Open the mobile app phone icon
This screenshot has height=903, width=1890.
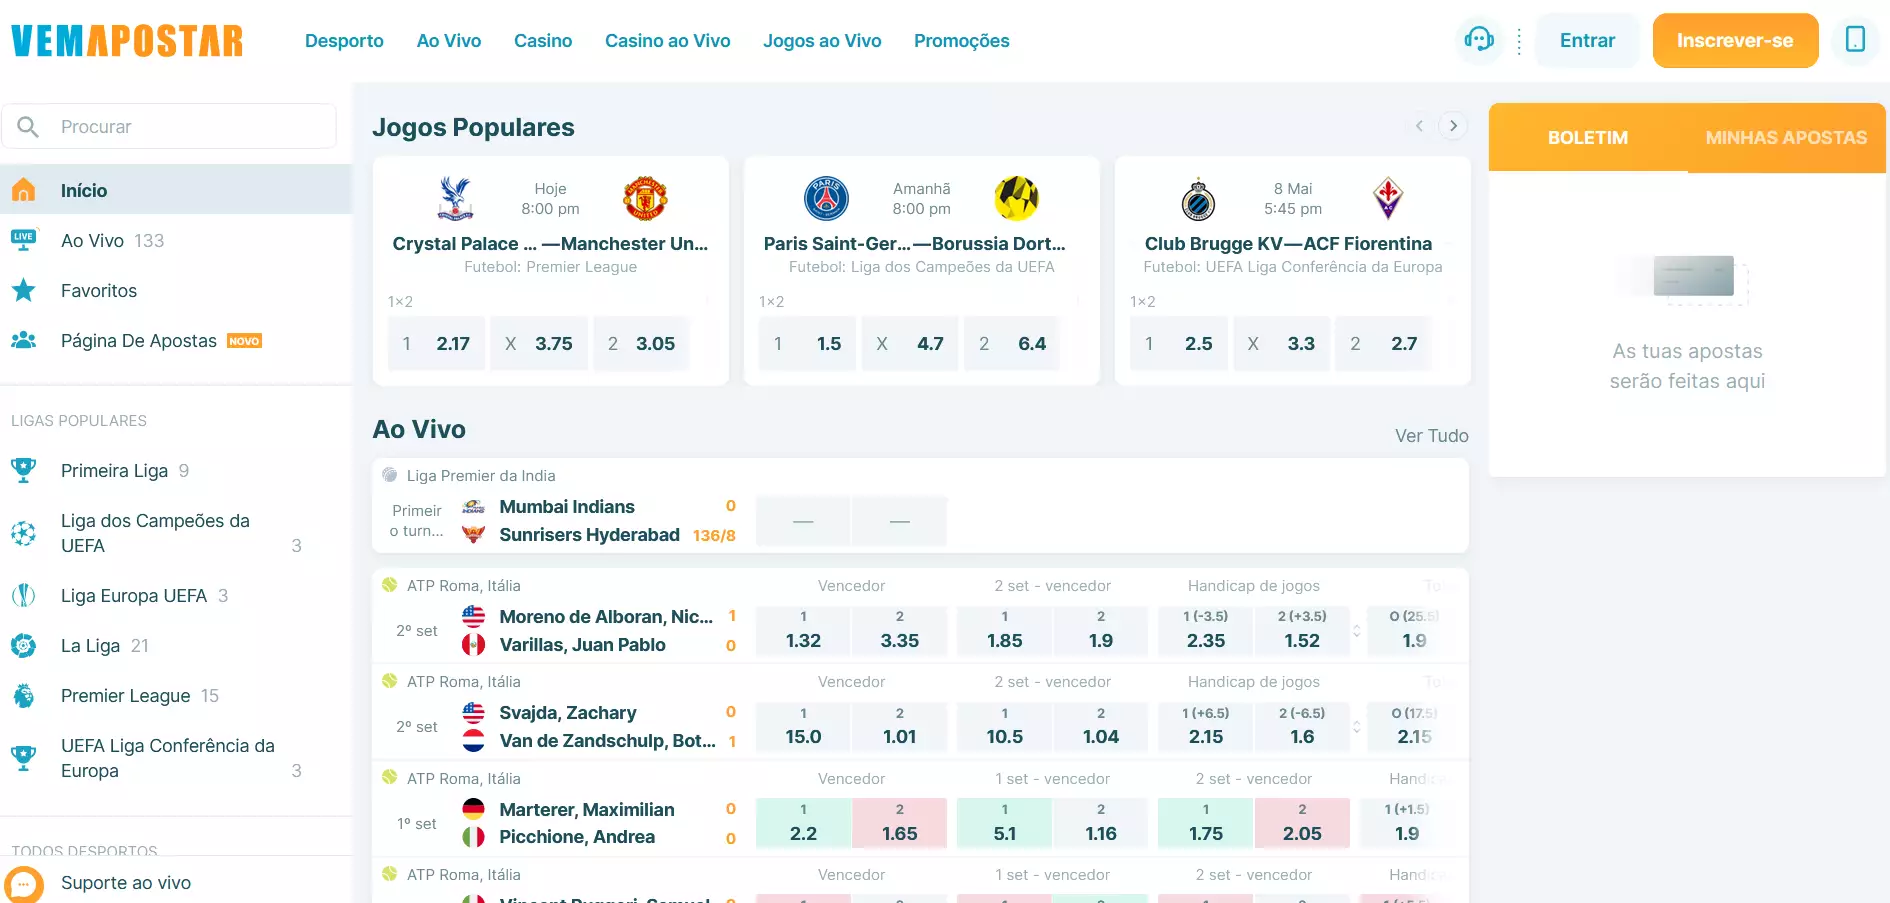coord(1855,40)
